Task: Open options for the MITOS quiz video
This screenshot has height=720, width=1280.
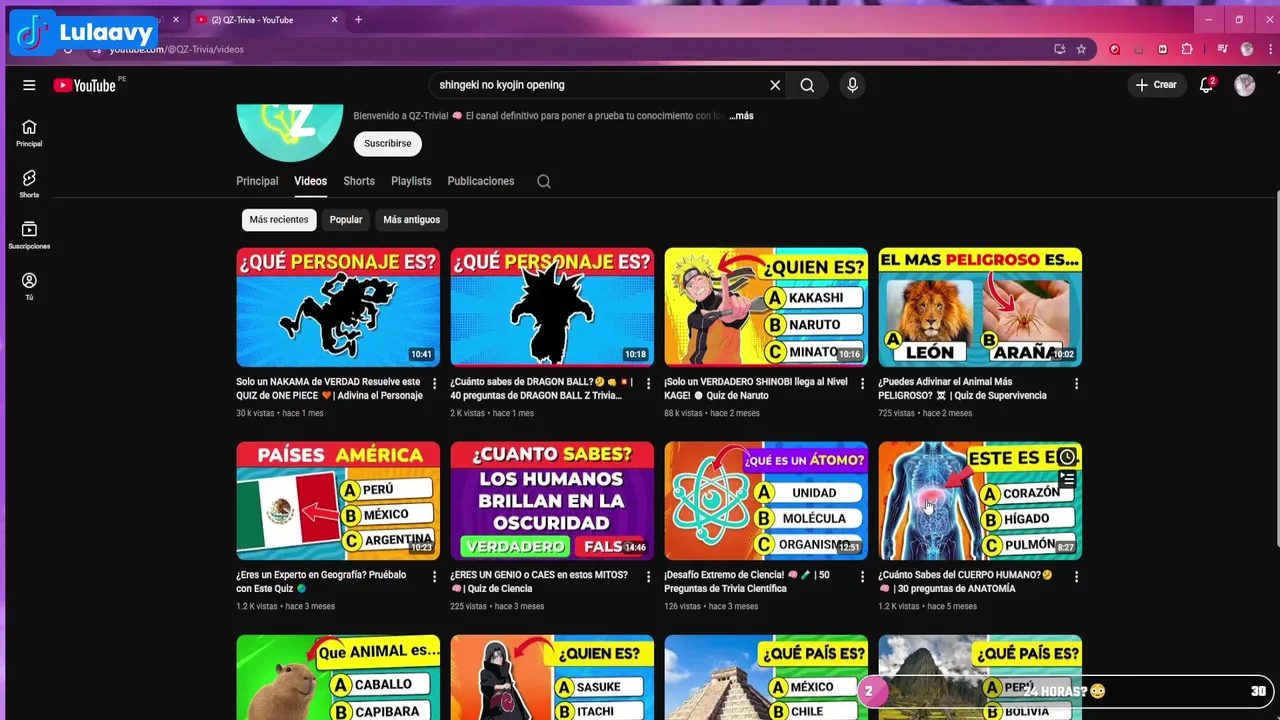Action: point(648,577)
